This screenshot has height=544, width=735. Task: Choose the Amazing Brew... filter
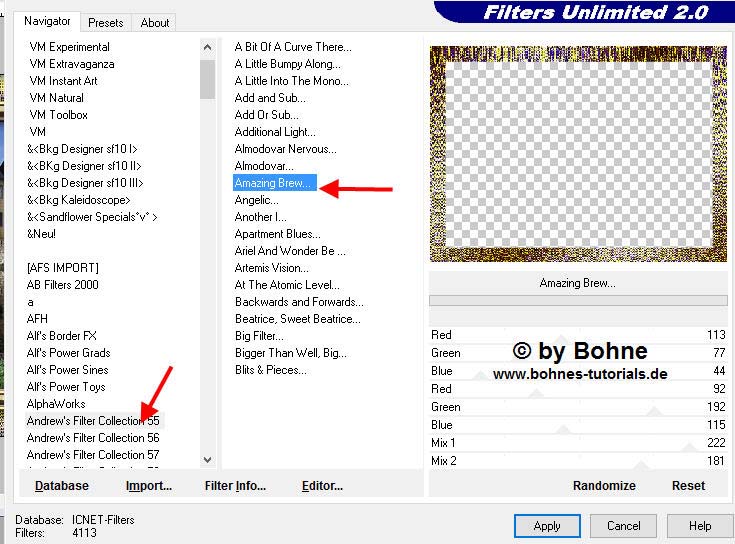click(274, 183)
